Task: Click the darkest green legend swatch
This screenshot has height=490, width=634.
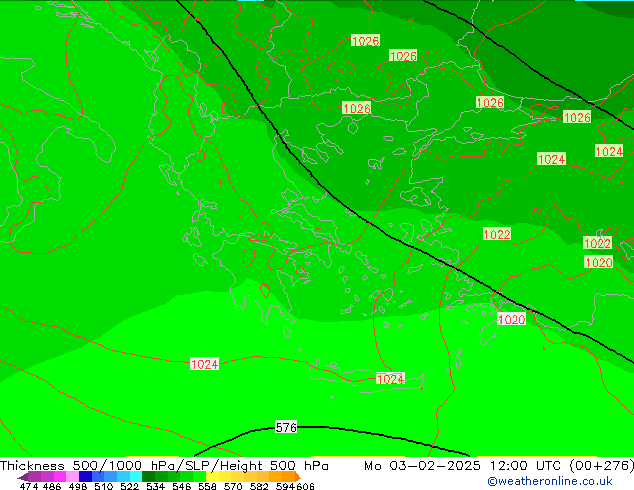Action: [x=148, y=477]
